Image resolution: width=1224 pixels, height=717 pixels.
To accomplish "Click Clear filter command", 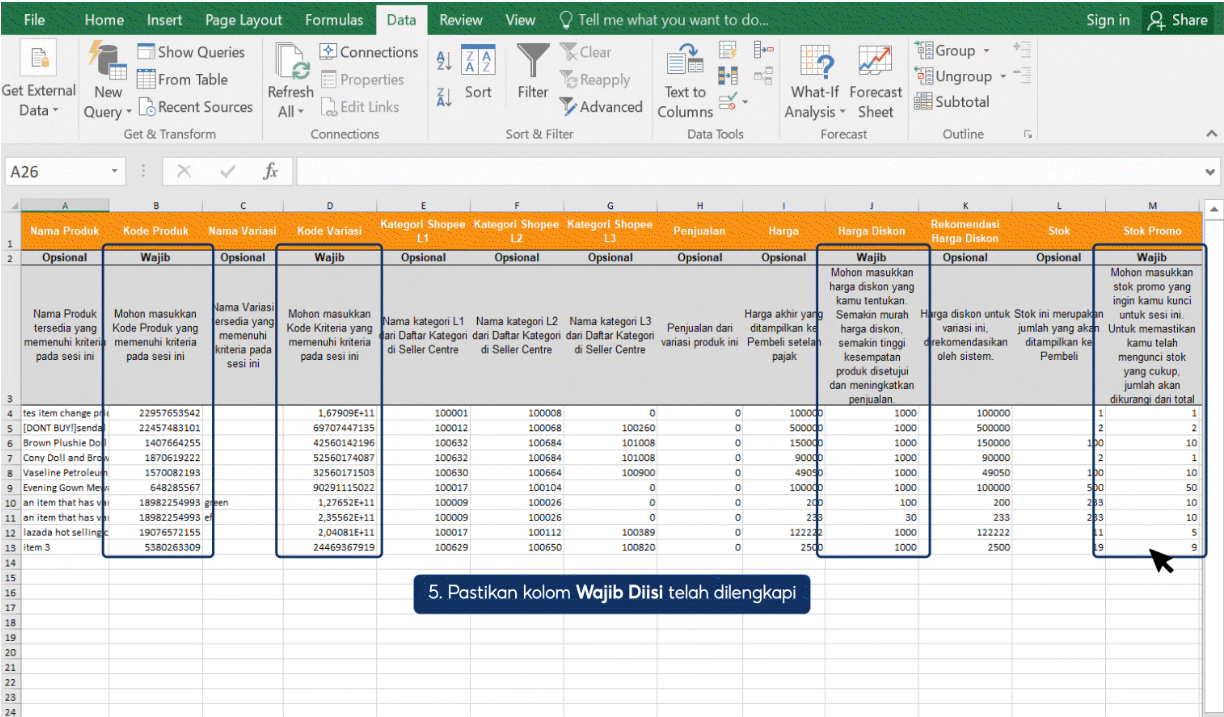I will coord(586,52).
